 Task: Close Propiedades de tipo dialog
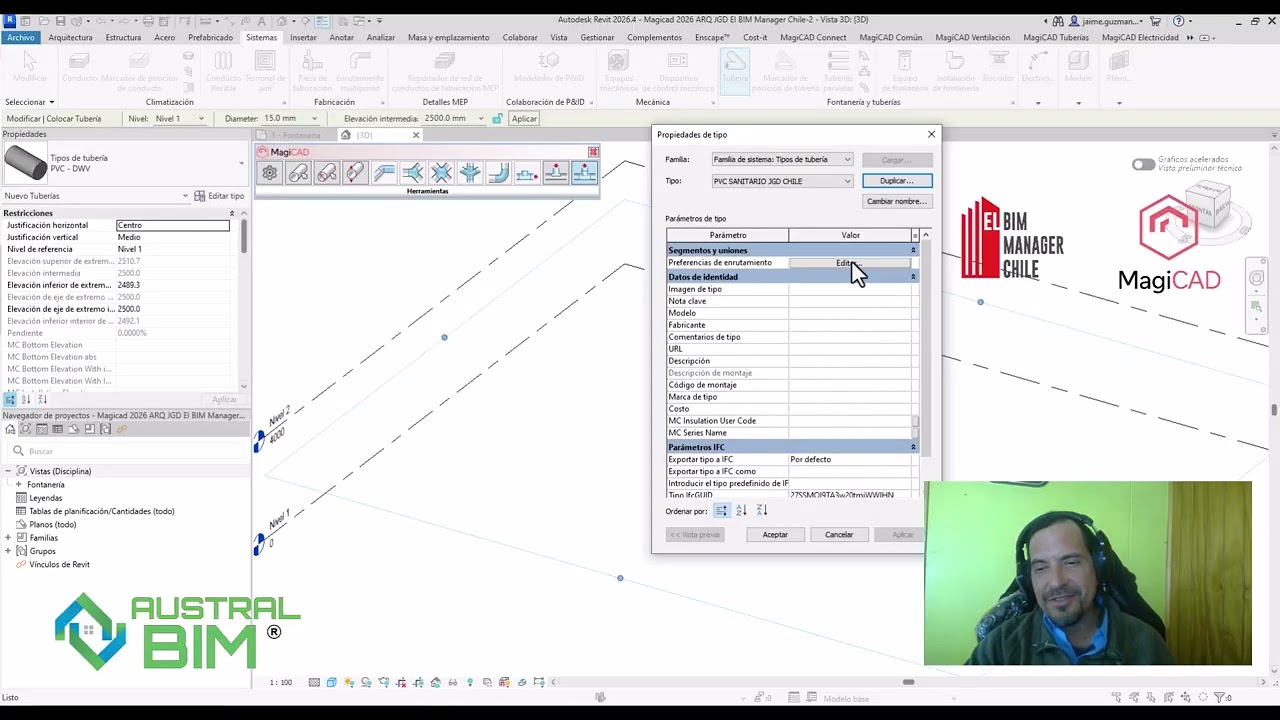(x=931, y=134)
